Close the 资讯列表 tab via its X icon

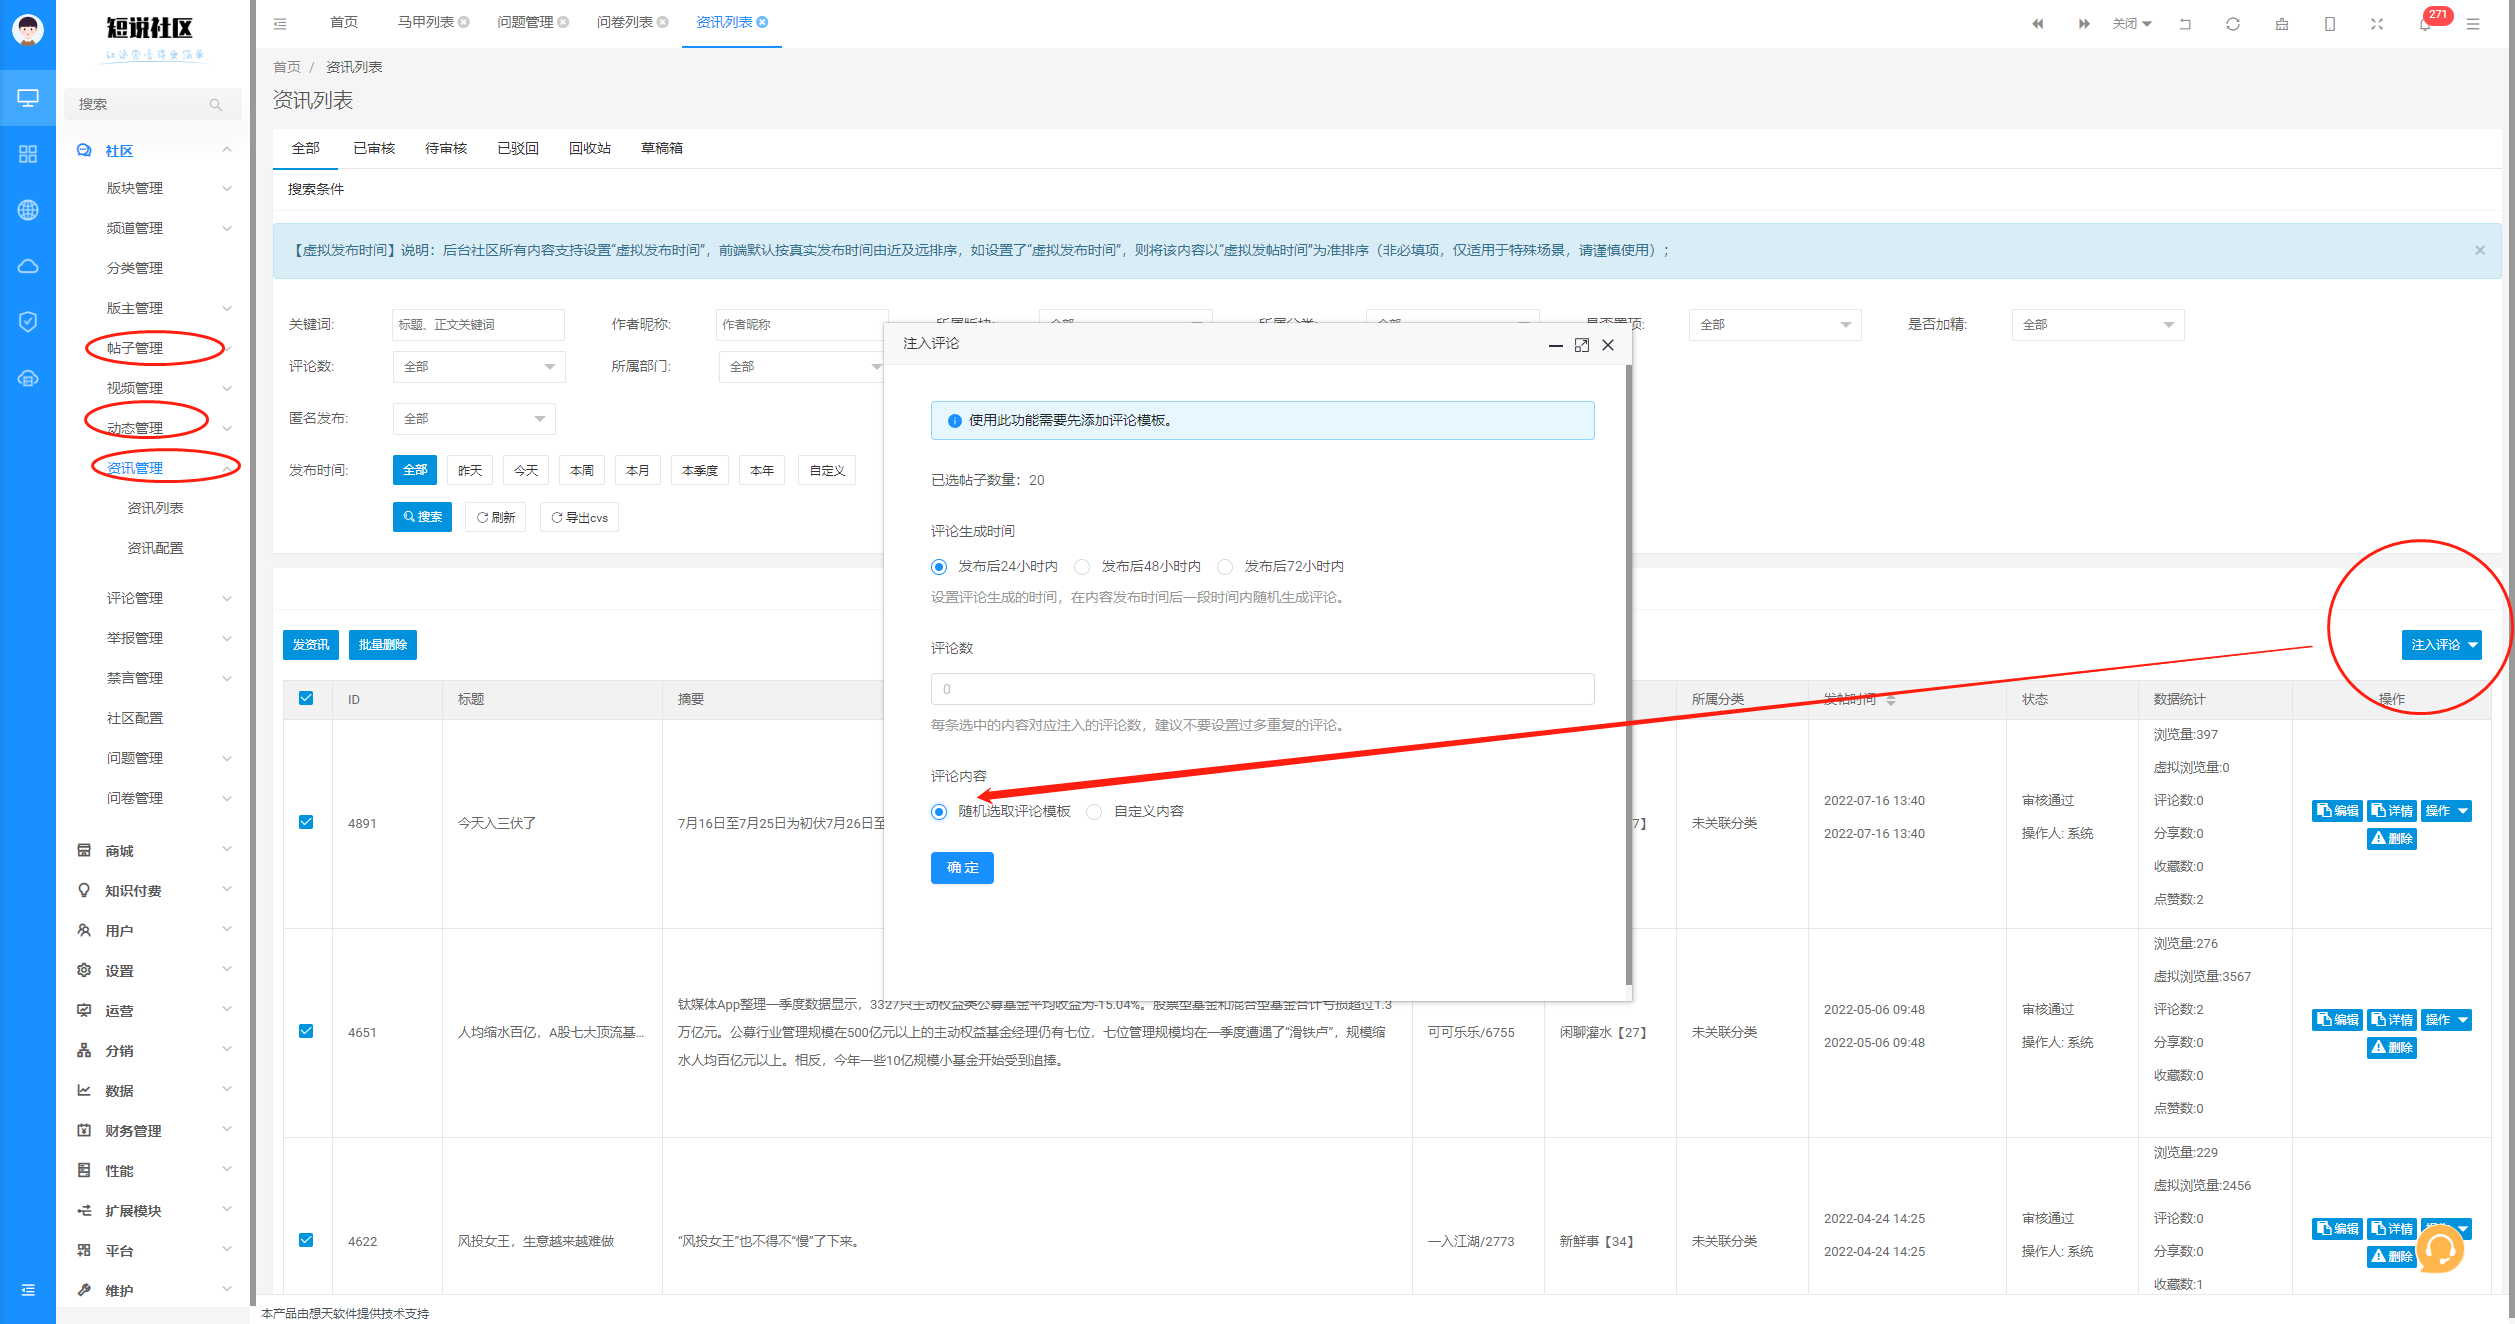click(763, 22)
